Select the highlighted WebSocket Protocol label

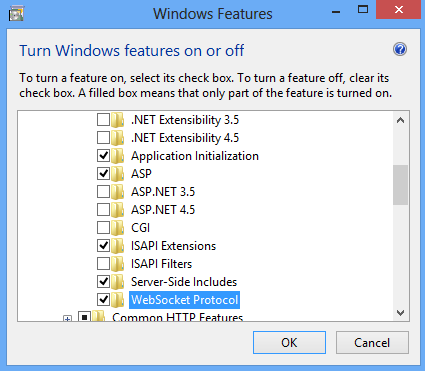(184, 300)
